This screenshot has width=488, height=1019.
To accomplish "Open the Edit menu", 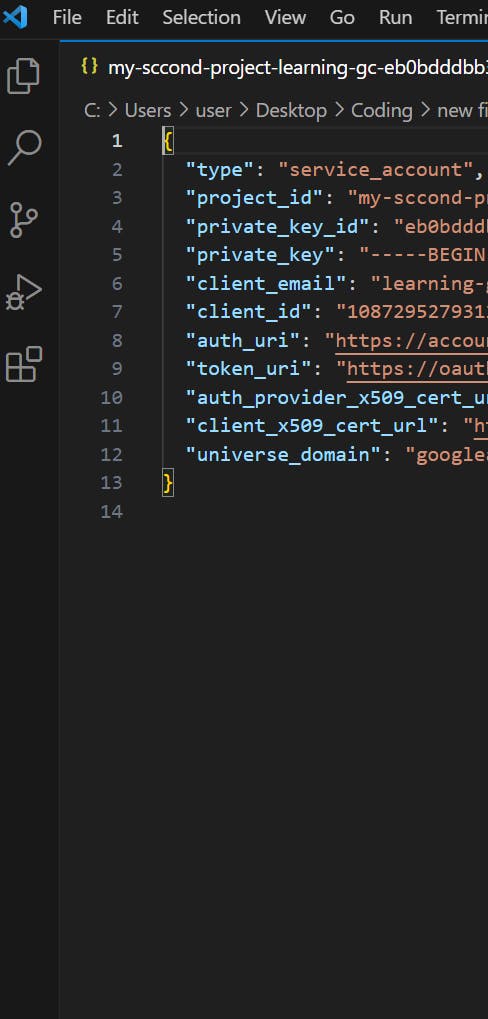I will [x=122, y=18].
